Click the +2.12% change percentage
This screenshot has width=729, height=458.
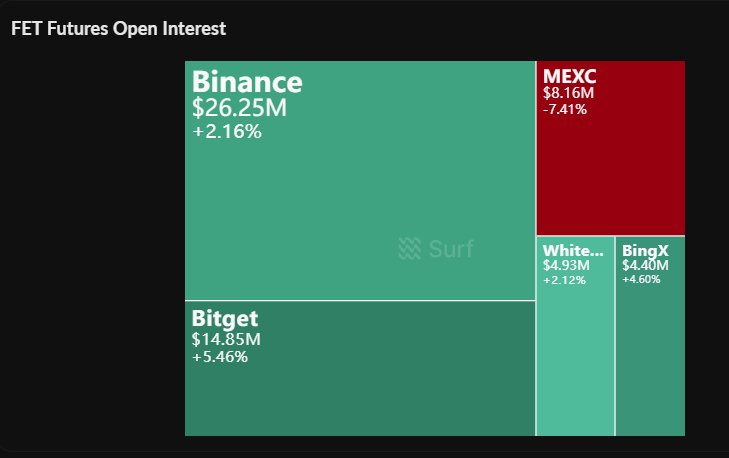click(564, 280)
